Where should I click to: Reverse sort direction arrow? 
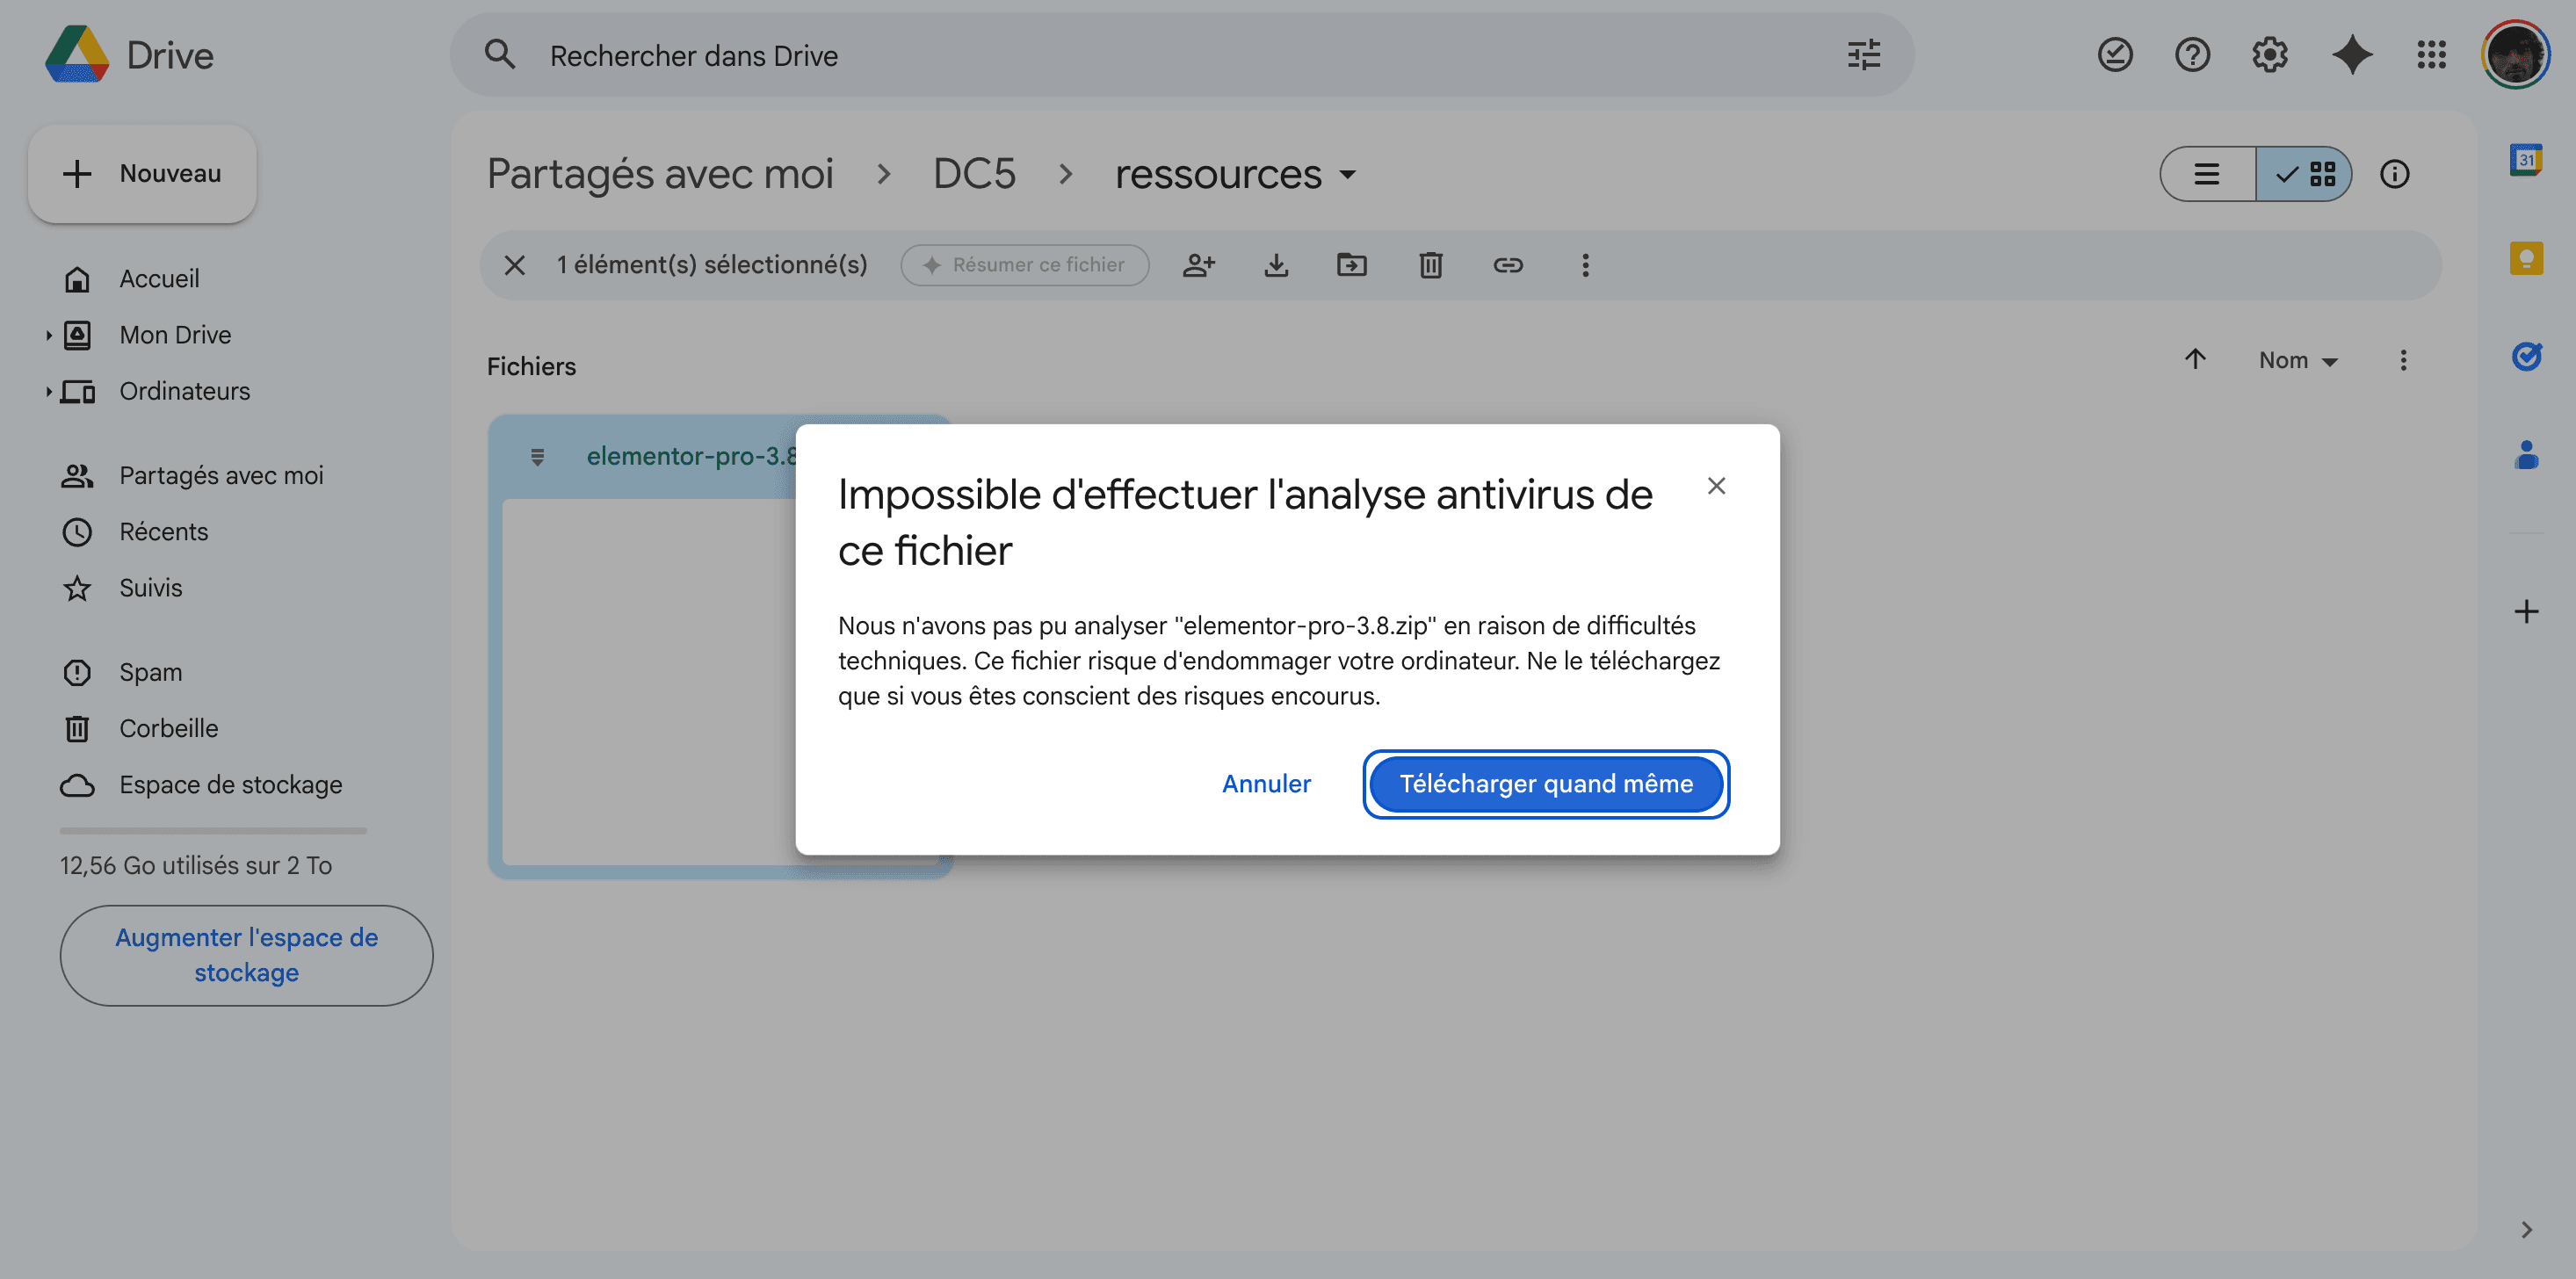(2195, 359)
